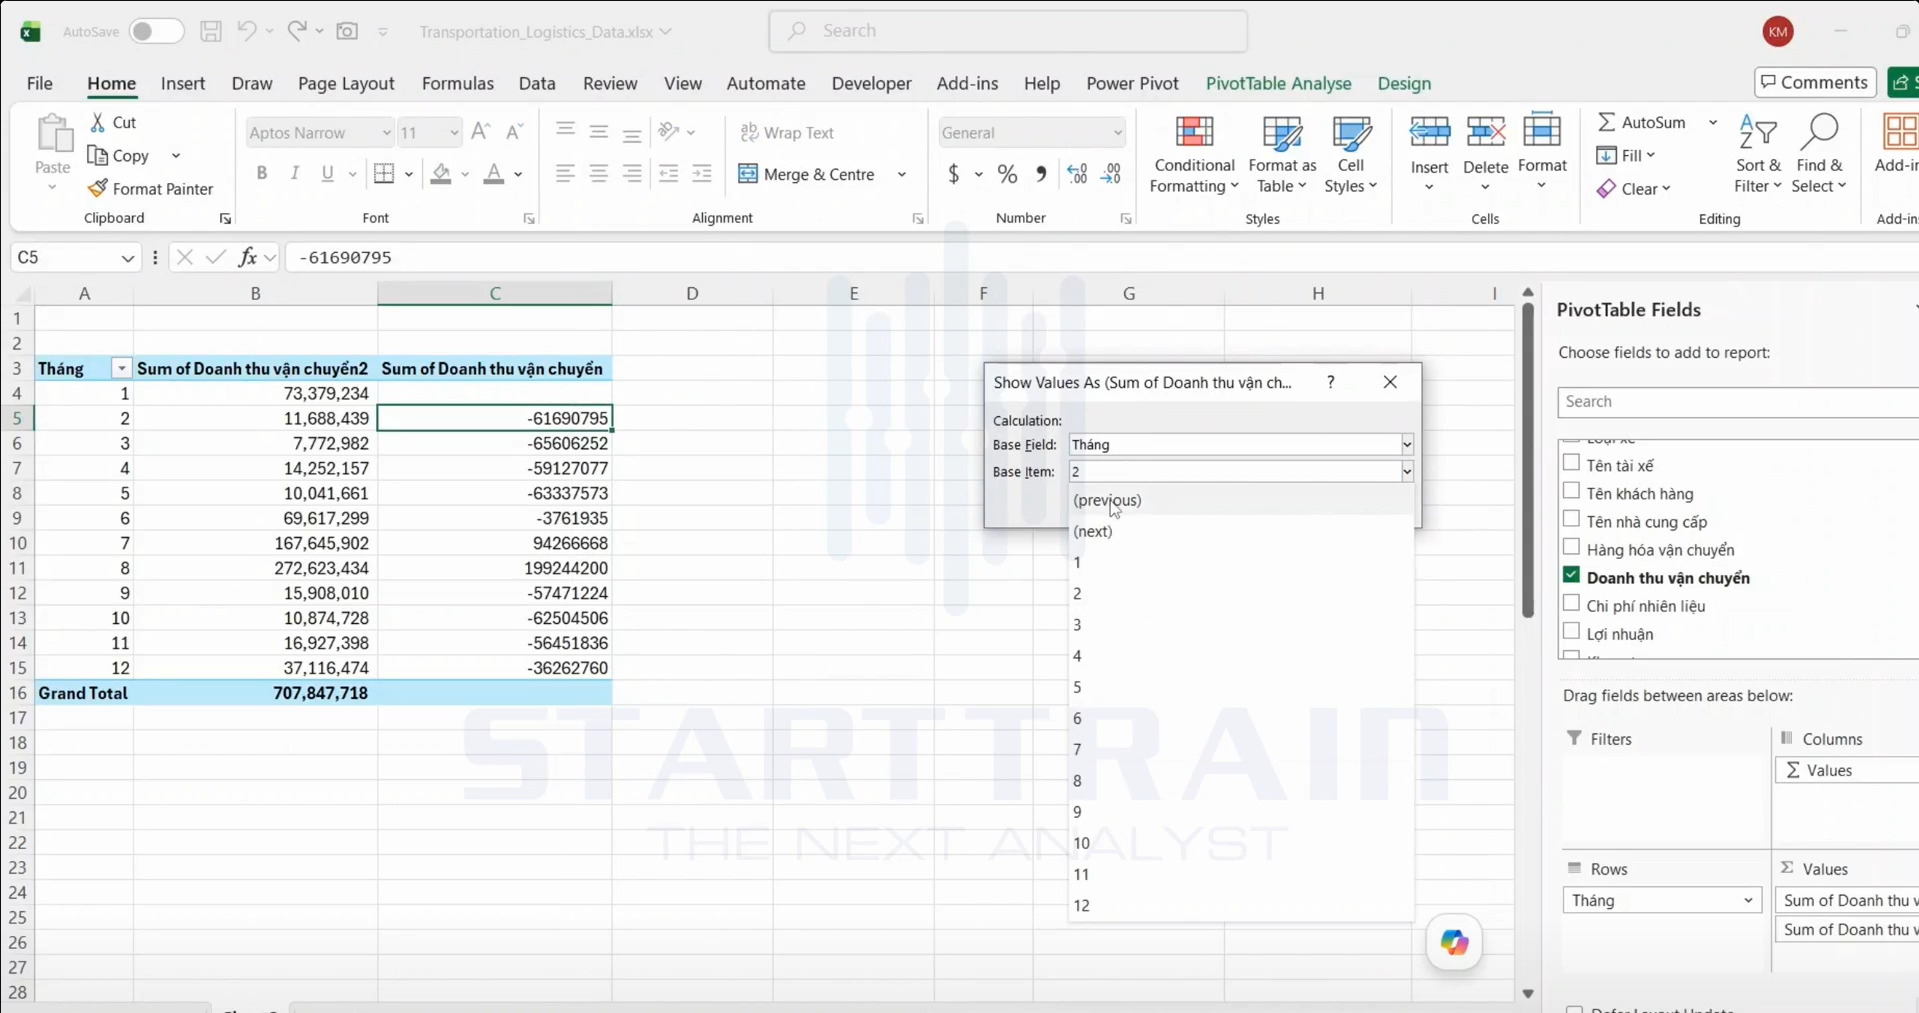Toggle italic formatting
1919x1013 pixels.
click(295, 173)
